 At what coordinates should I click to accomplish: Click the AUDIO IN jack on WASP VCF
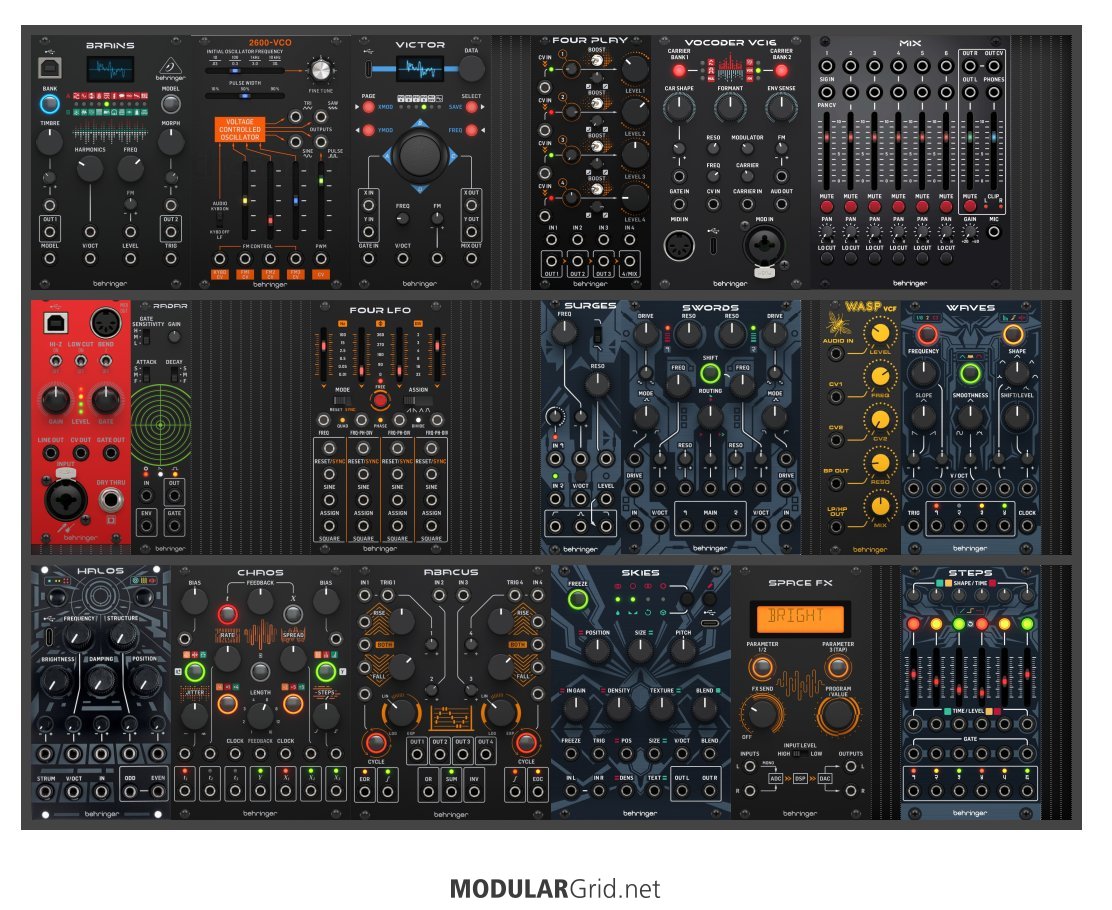[x=836, y=353]
